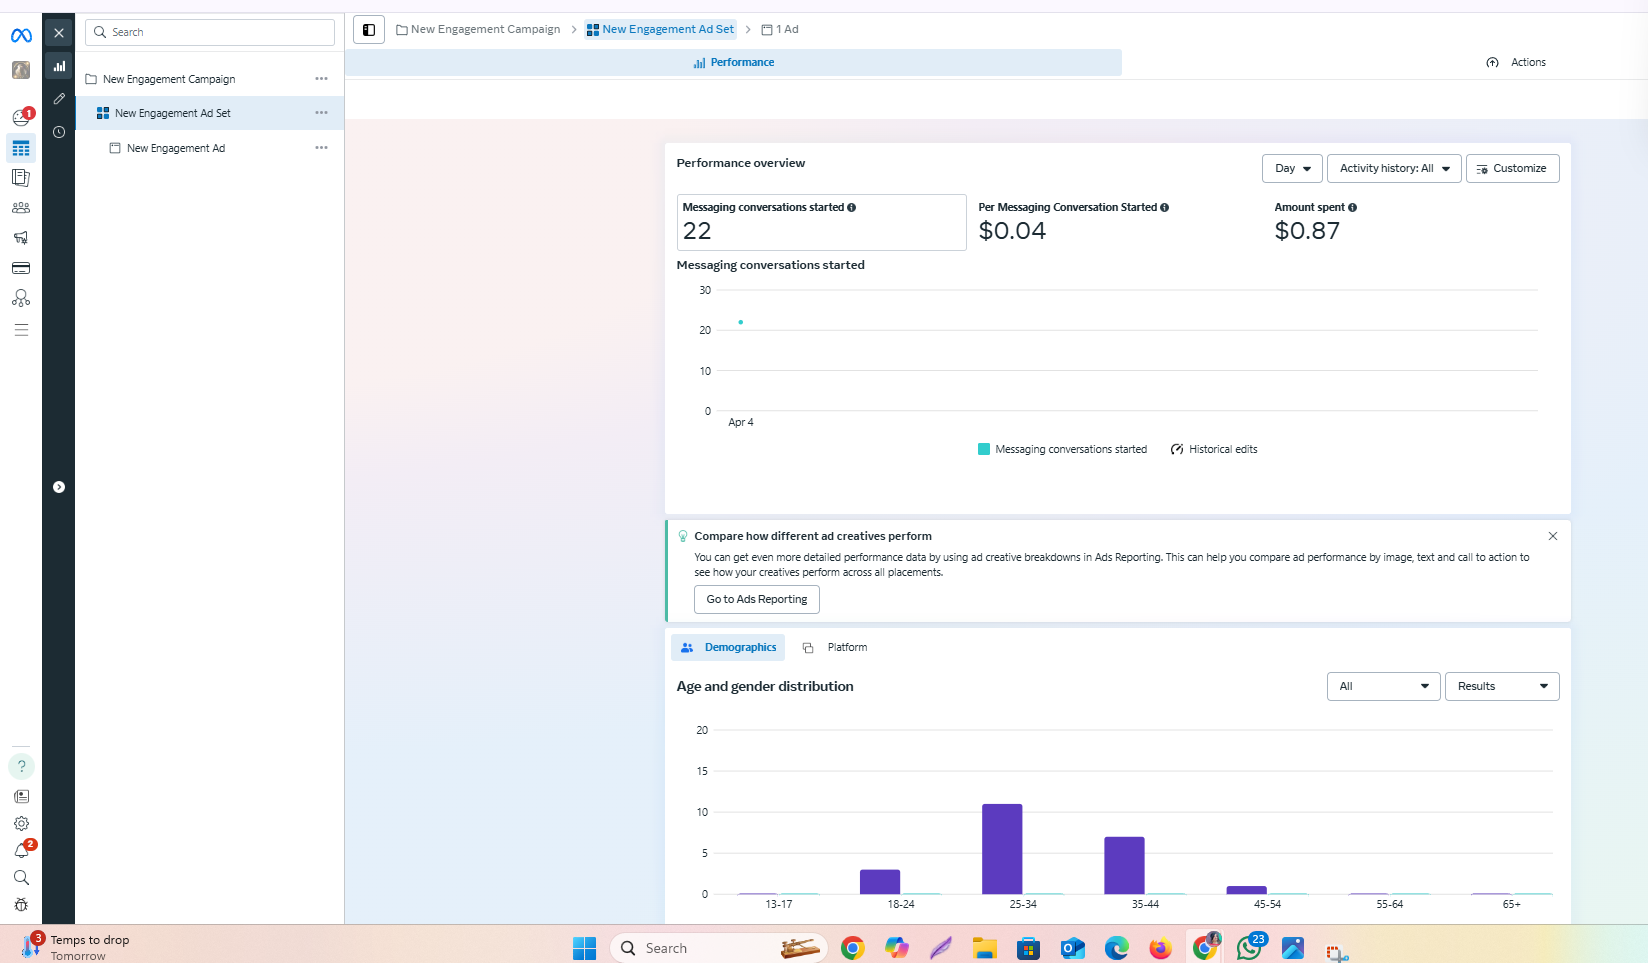
Task: Open the Billing credit card icon
Action: pyautogui.click(x=21, y=268)
